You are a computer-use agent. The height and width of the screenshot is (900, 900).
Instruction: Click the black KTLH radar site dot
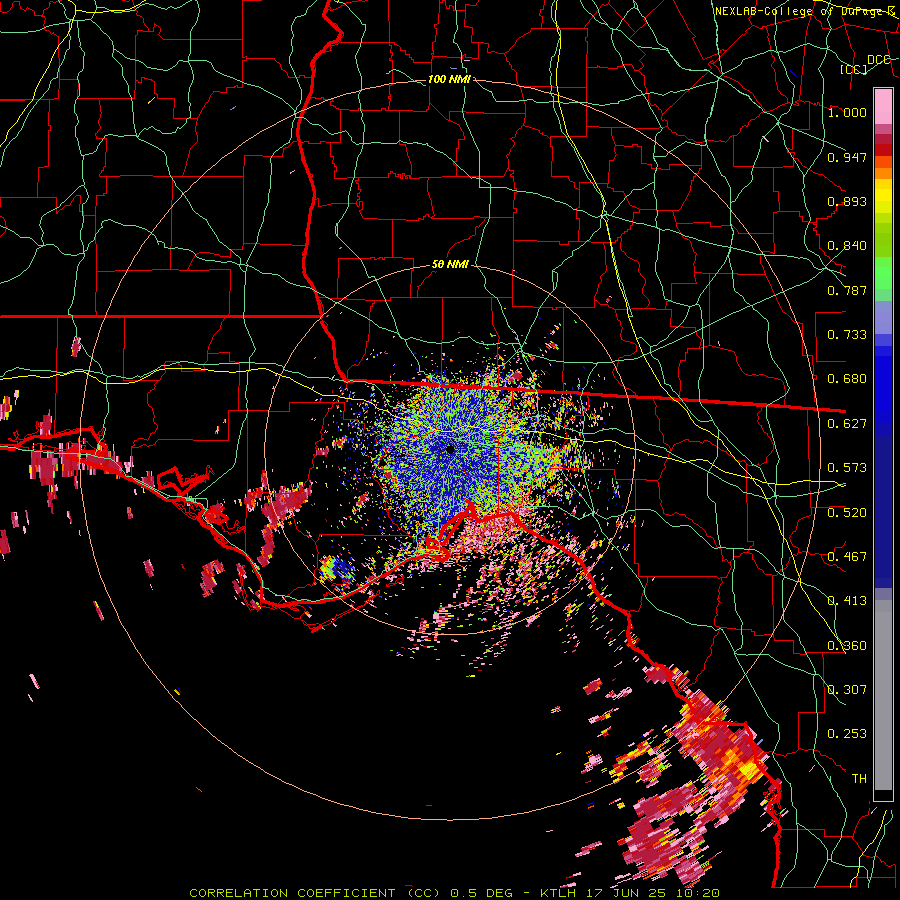click(x=451, y=449)
